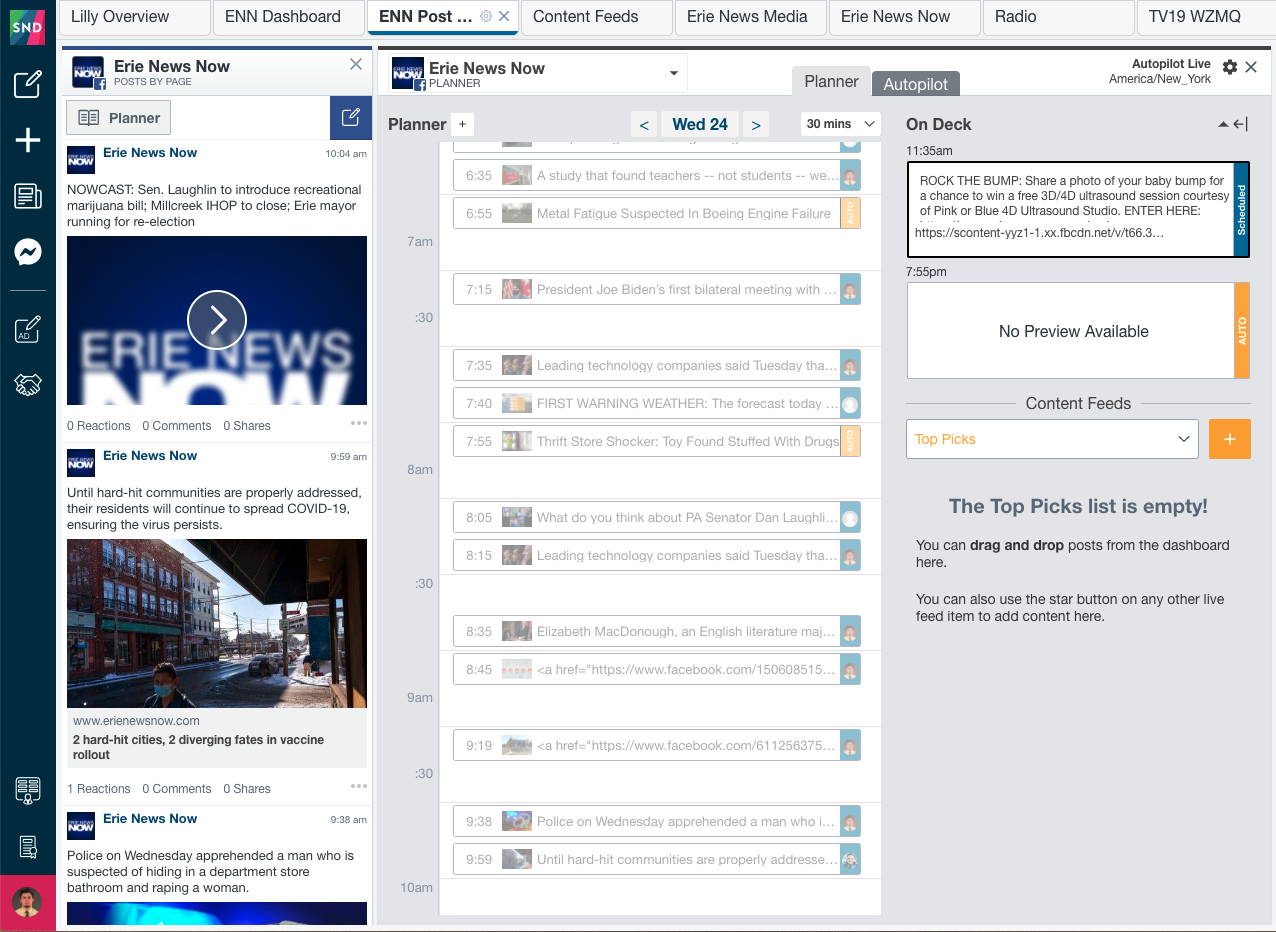Open the 6:35 teachers study planner item
This screenshot has height=932, width=1276.
click(657, 175)
